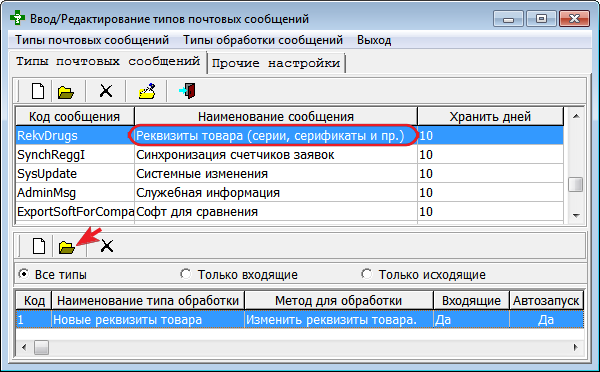The height and width of the screenshot is (372, 600).
Task: Close the window with the red X button
Action: [x=574, y=18]
